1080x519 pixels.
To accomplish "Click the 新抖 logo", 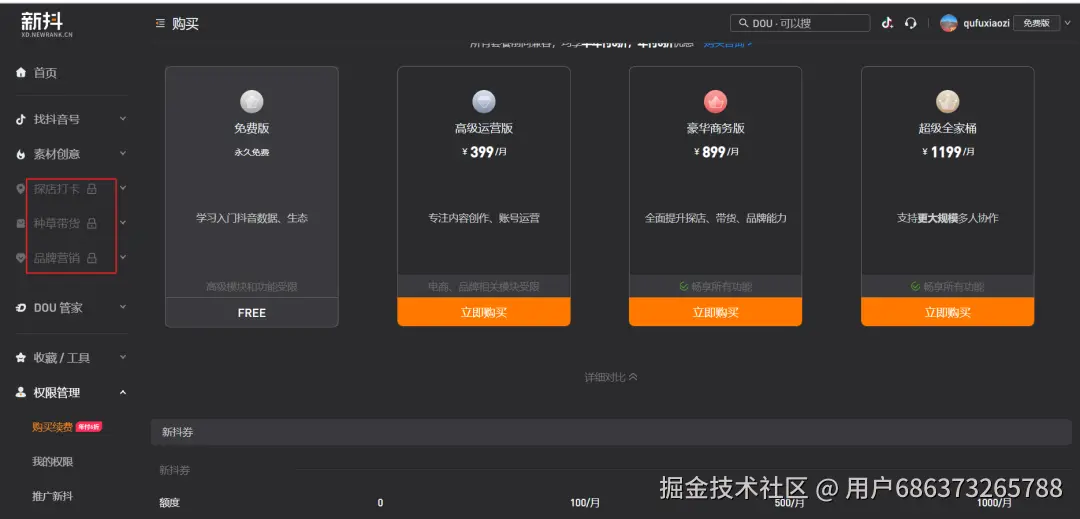I will pyautogui.click(x=46, y=24).
